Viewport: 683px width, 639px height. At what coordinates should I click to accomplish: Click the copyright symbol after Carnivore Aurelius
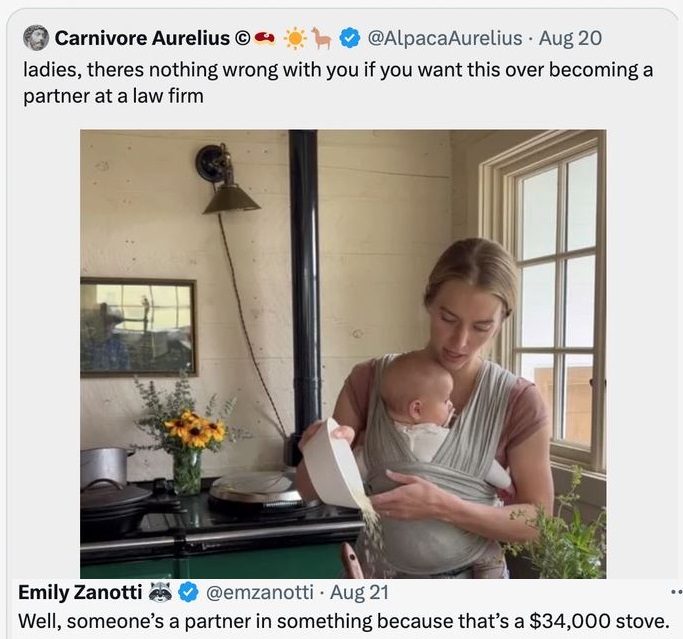coord(241,39)
